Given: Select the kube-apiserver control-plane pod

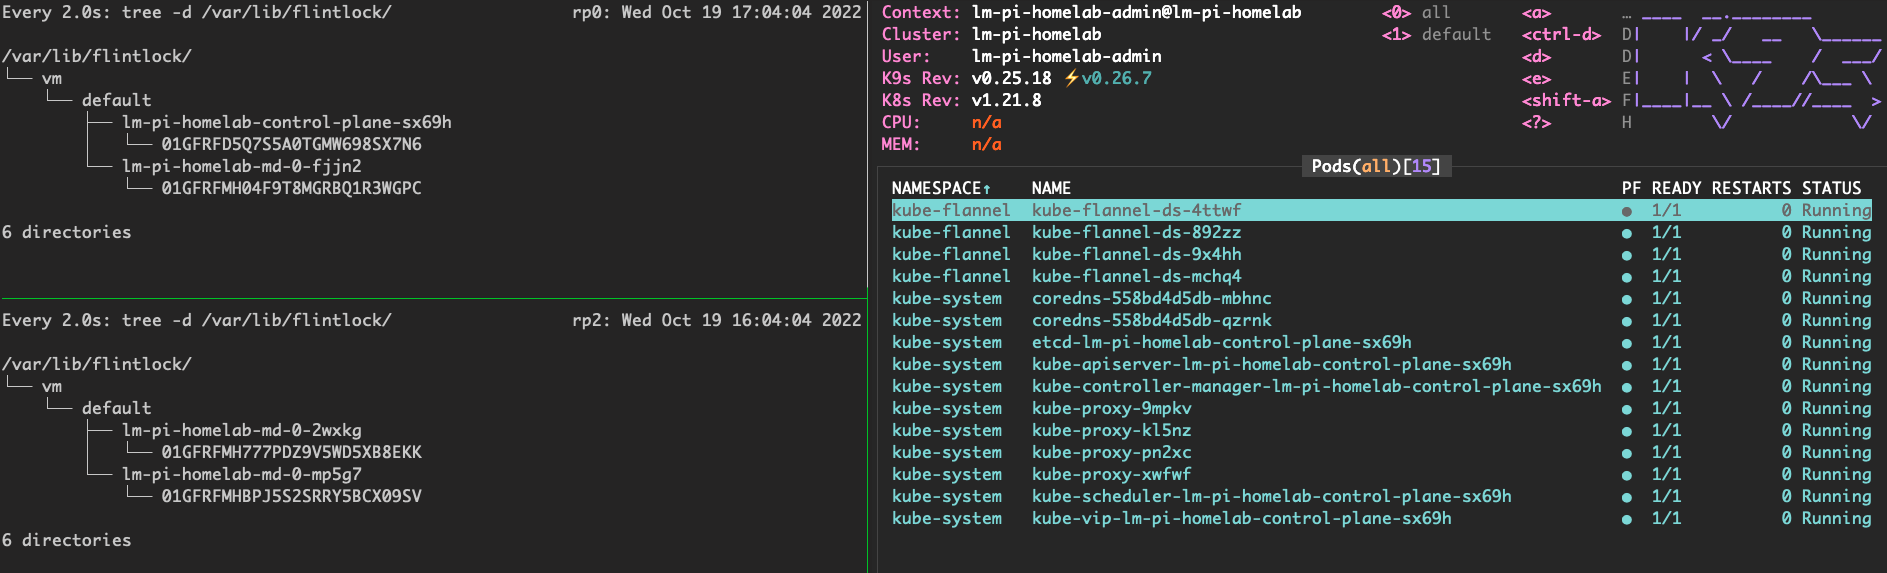Looking at the screenshot, I should [1381, 364].
